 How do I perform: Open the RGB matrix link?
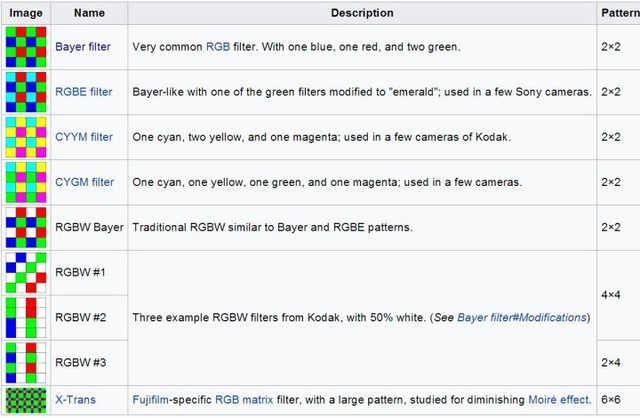coord(244,400)
